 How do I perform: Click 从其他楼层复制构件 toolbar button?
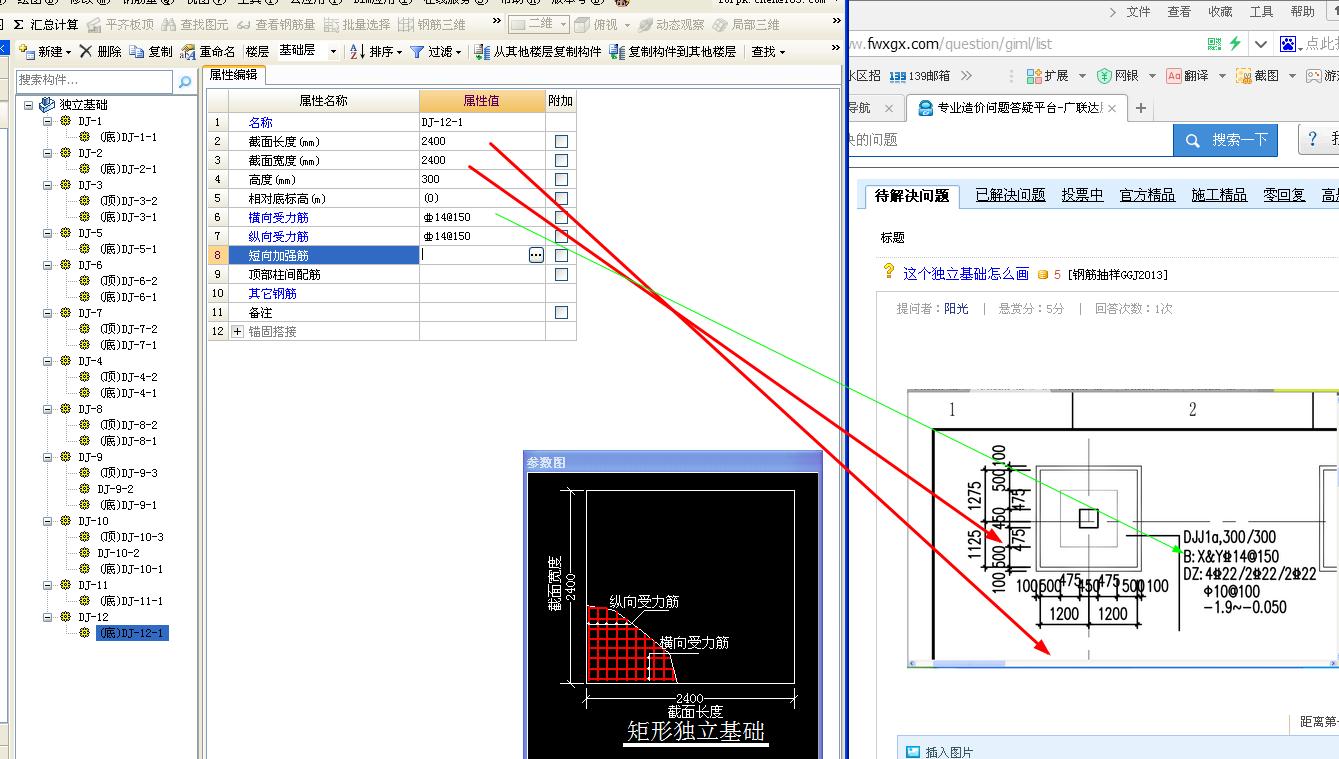tap(538, 51)
